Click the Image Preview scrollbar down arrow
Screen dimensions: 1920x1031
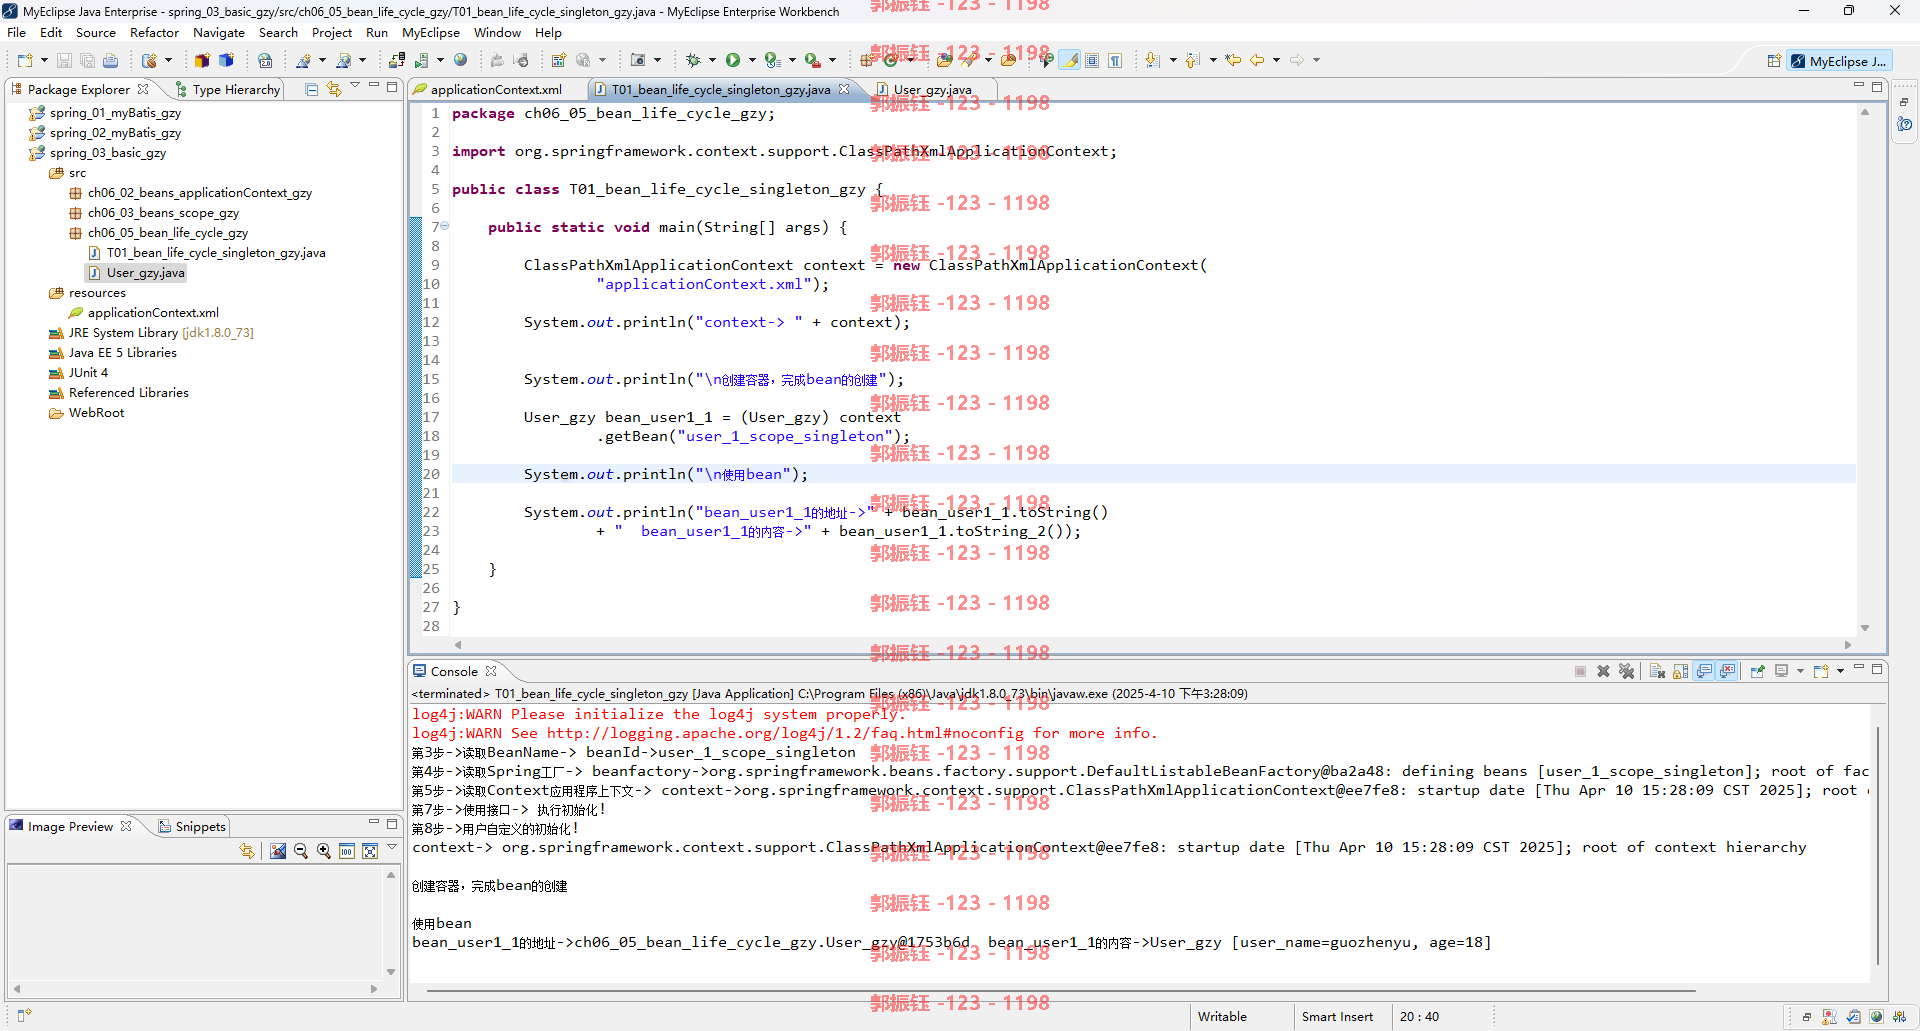[391, 972]
